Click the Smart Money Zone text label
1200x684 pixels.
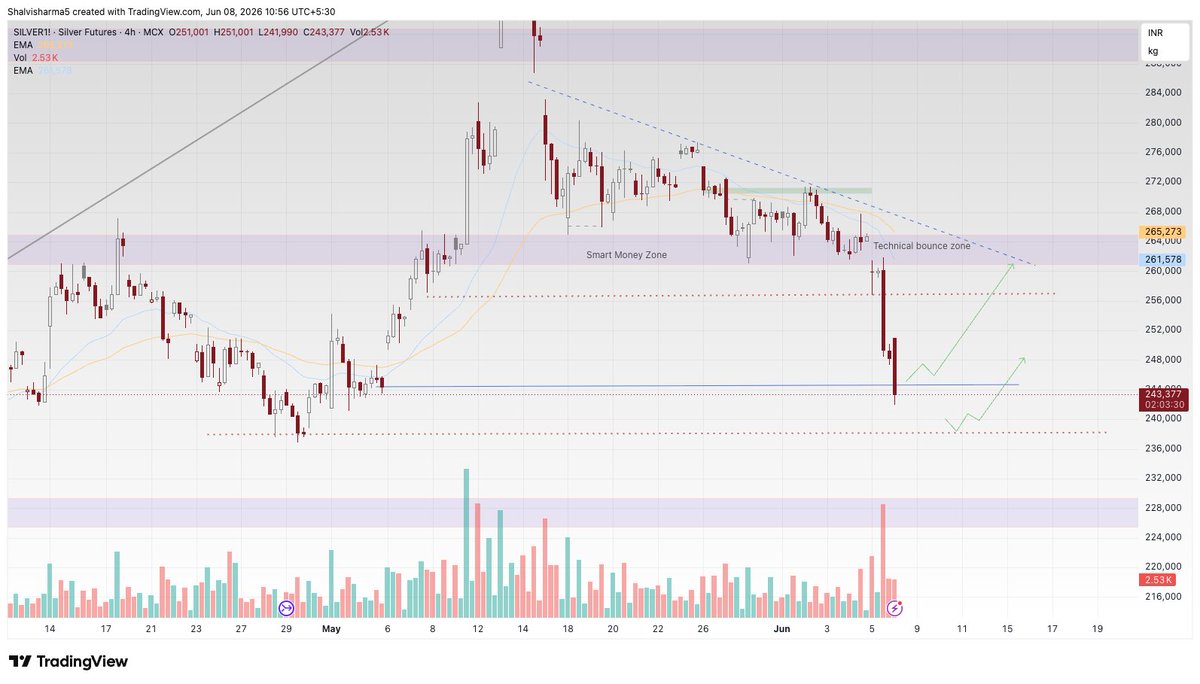[x=626, y=255]
